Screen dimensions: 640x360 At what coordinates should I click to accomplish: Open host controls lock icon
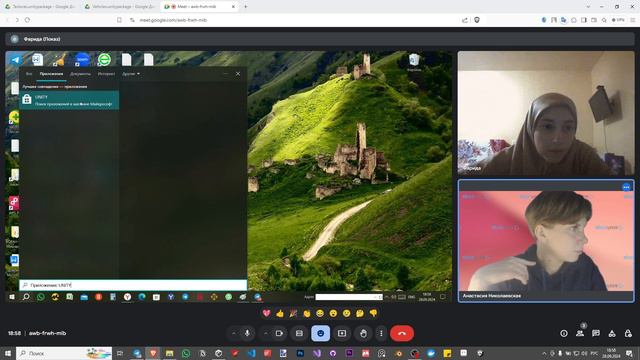tap(628, 333)
